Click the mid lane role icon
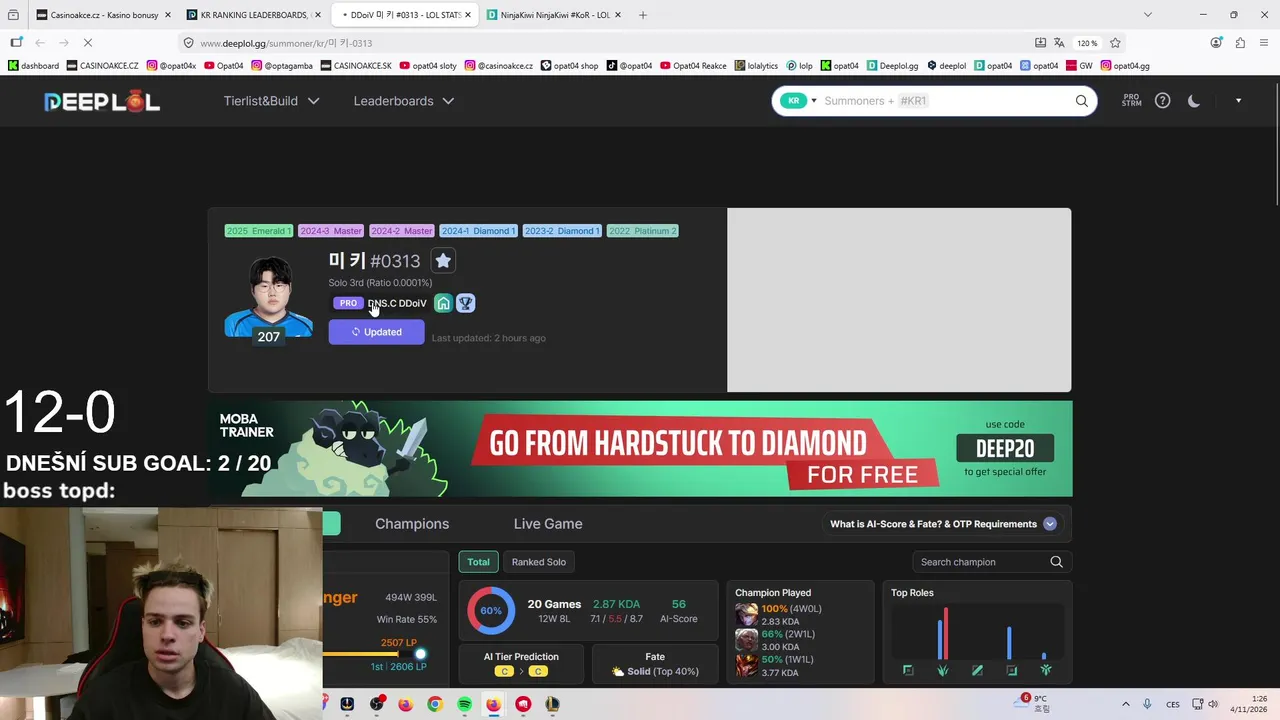This screenshot has height=720, width=1280. pyautogui.click(x=977, y=670)
